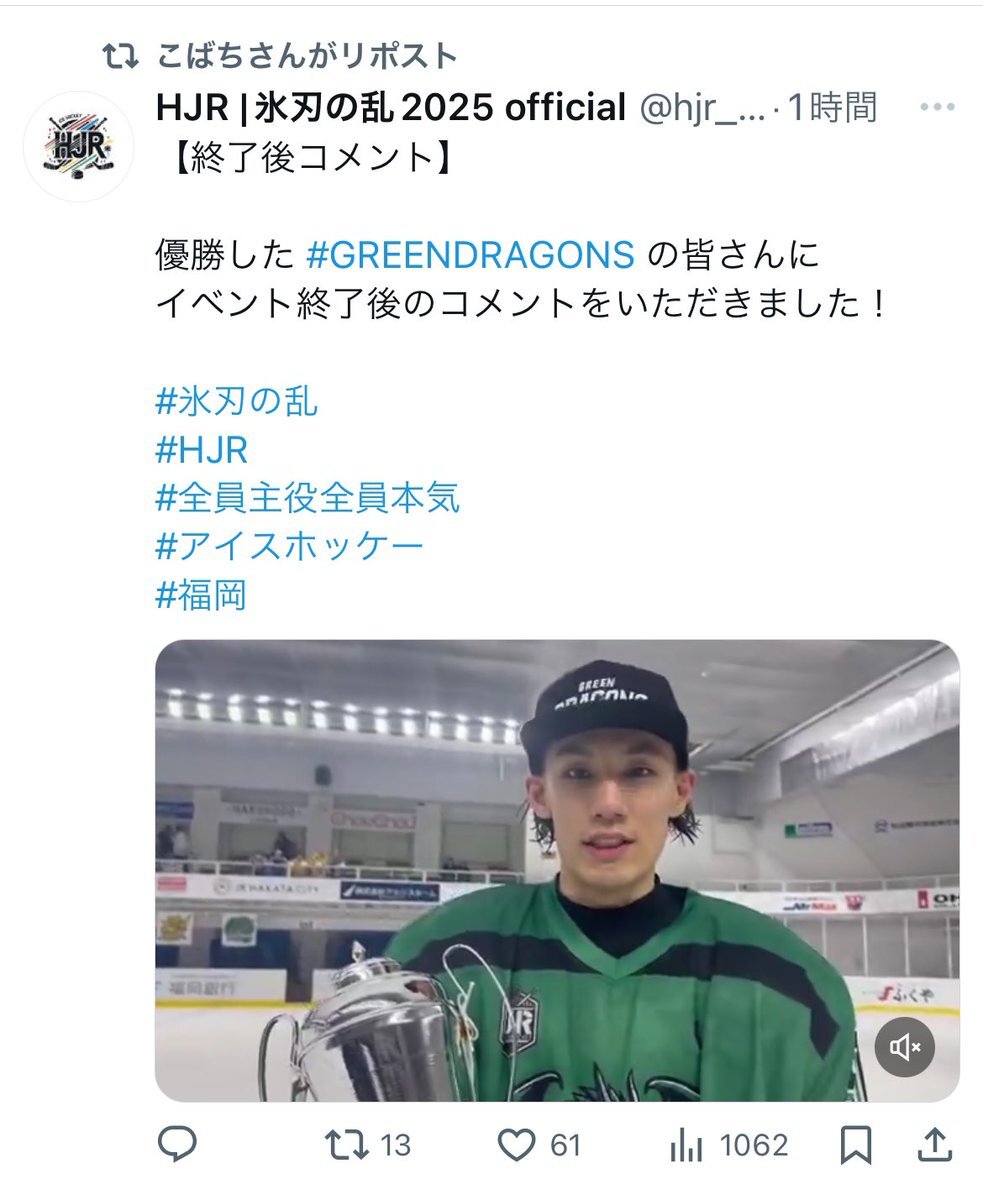Screen dimensions: 983x1200
Task: Open the HJR profile avatar
Action: (x=78, y=148)
